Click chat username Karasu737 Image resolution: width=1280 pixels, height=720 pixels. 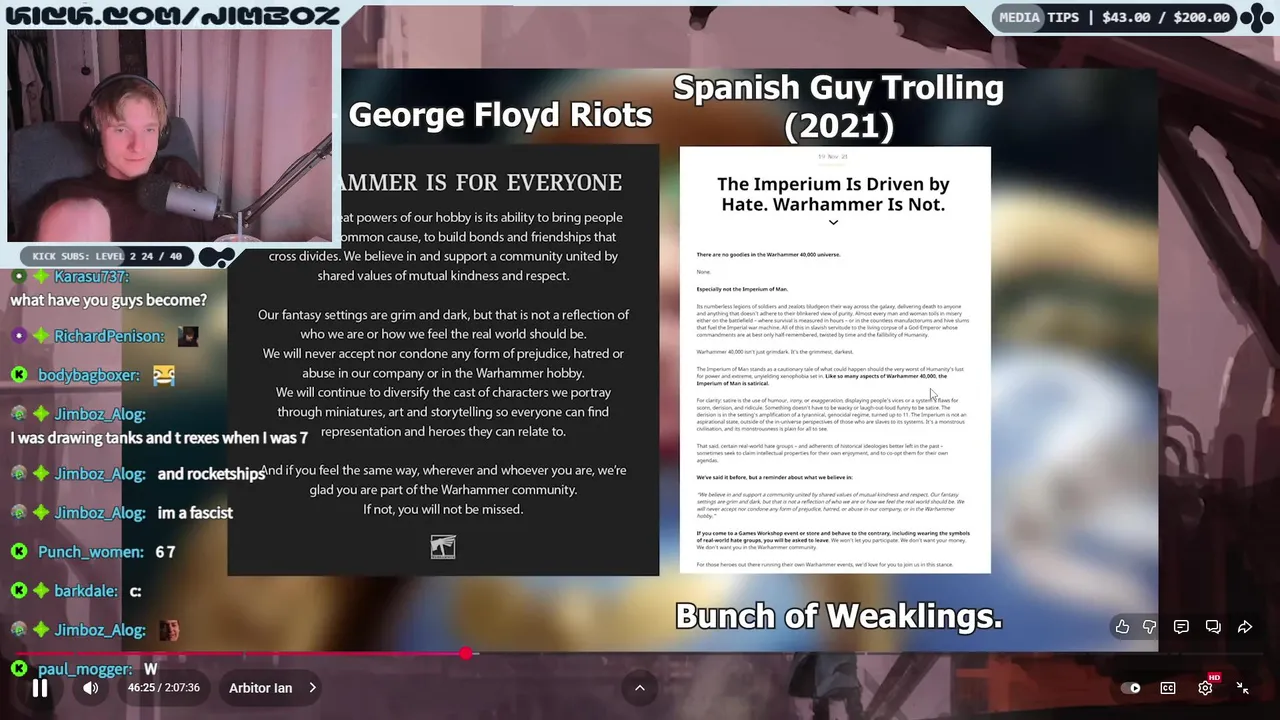tap(91, 277)
